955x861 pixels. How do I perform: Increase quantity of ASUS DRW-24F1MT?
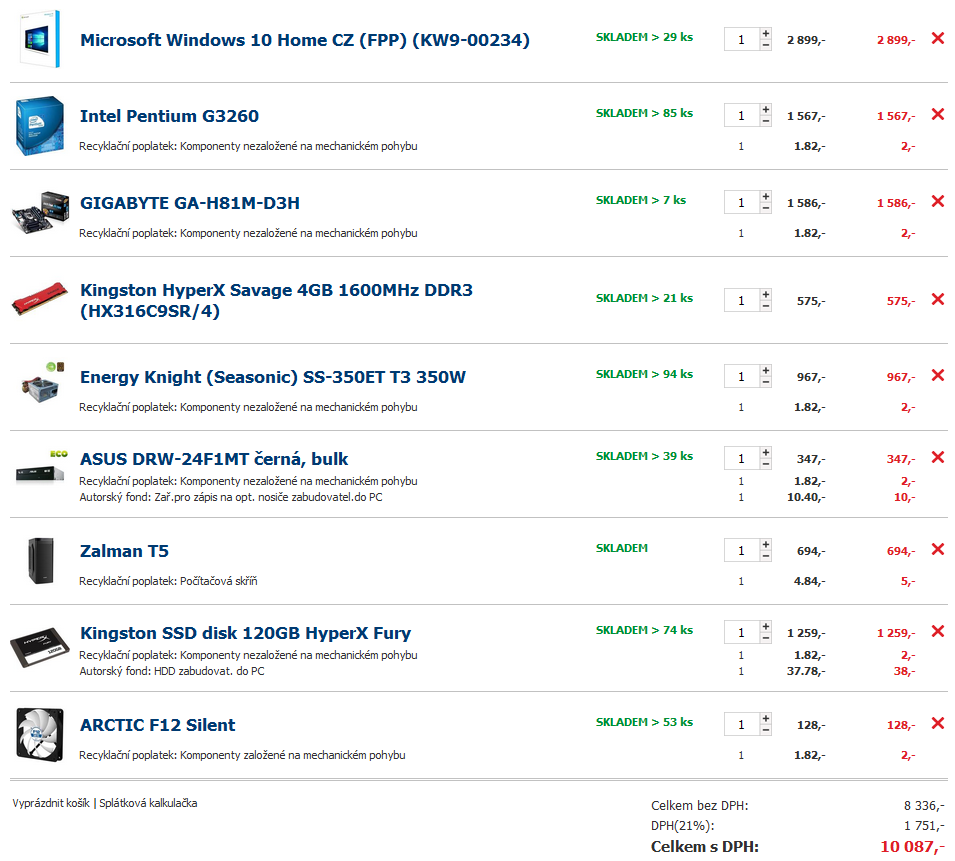(766, 452)
